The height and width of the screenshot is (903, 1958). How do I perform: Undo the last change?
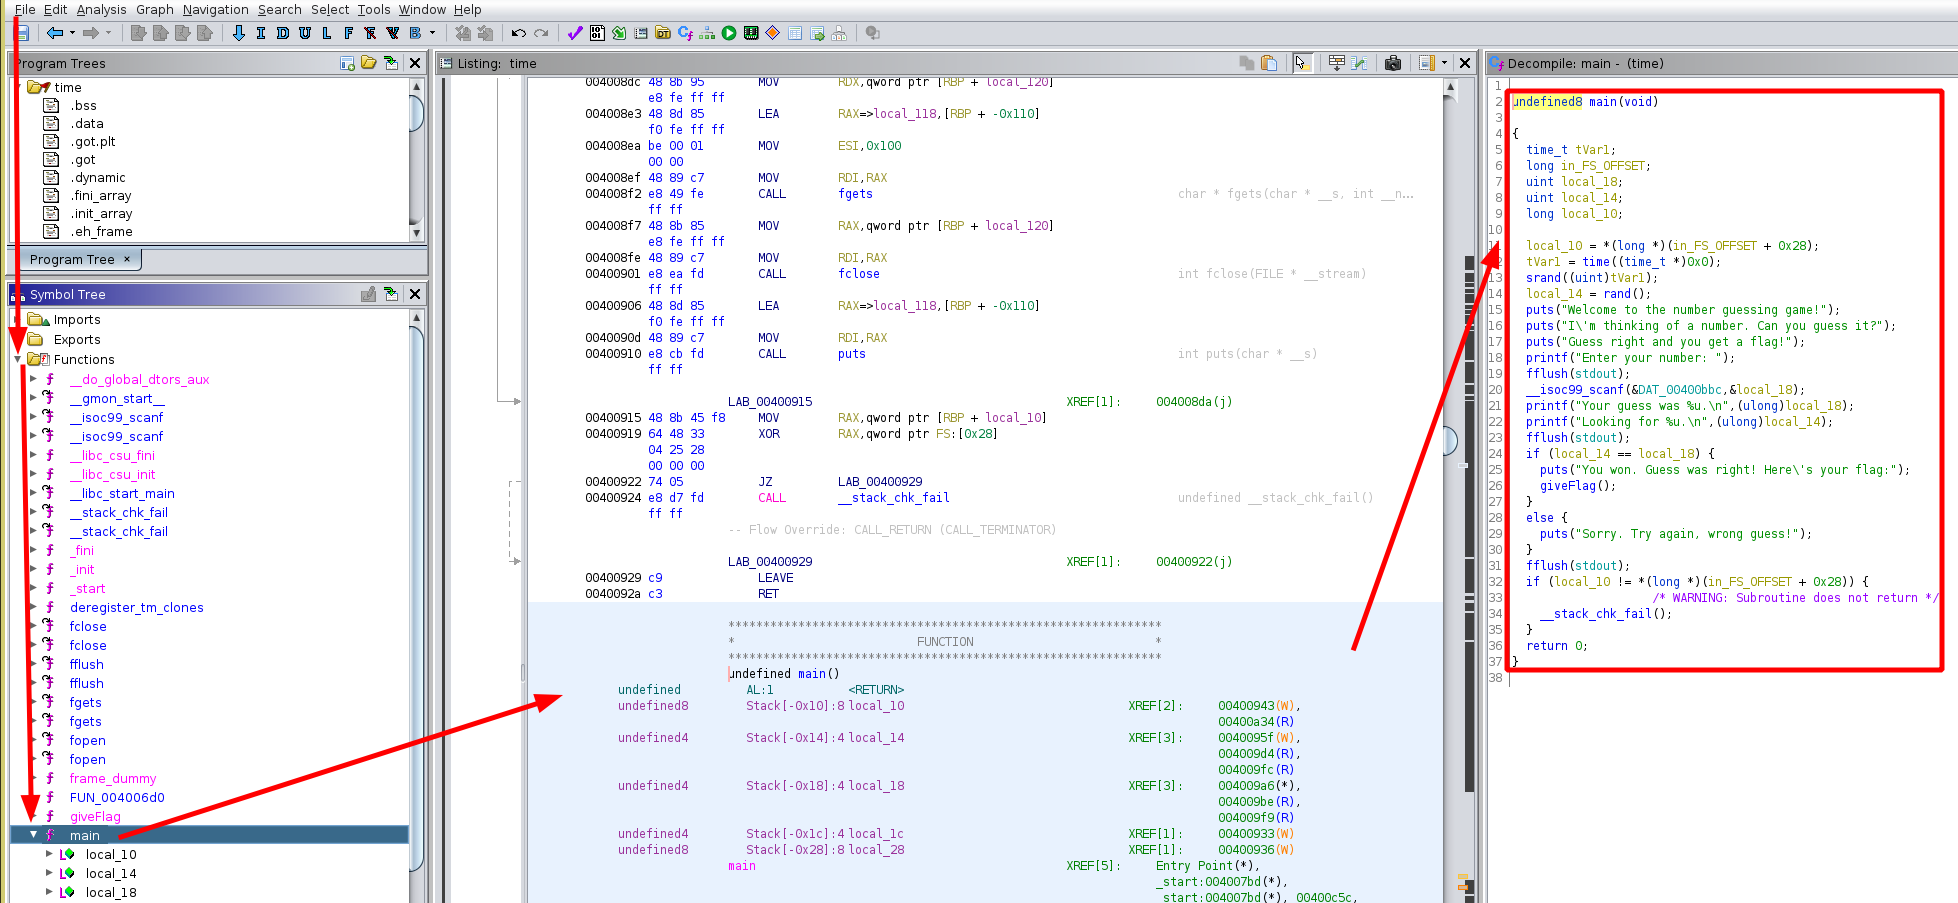click(518, 33)
